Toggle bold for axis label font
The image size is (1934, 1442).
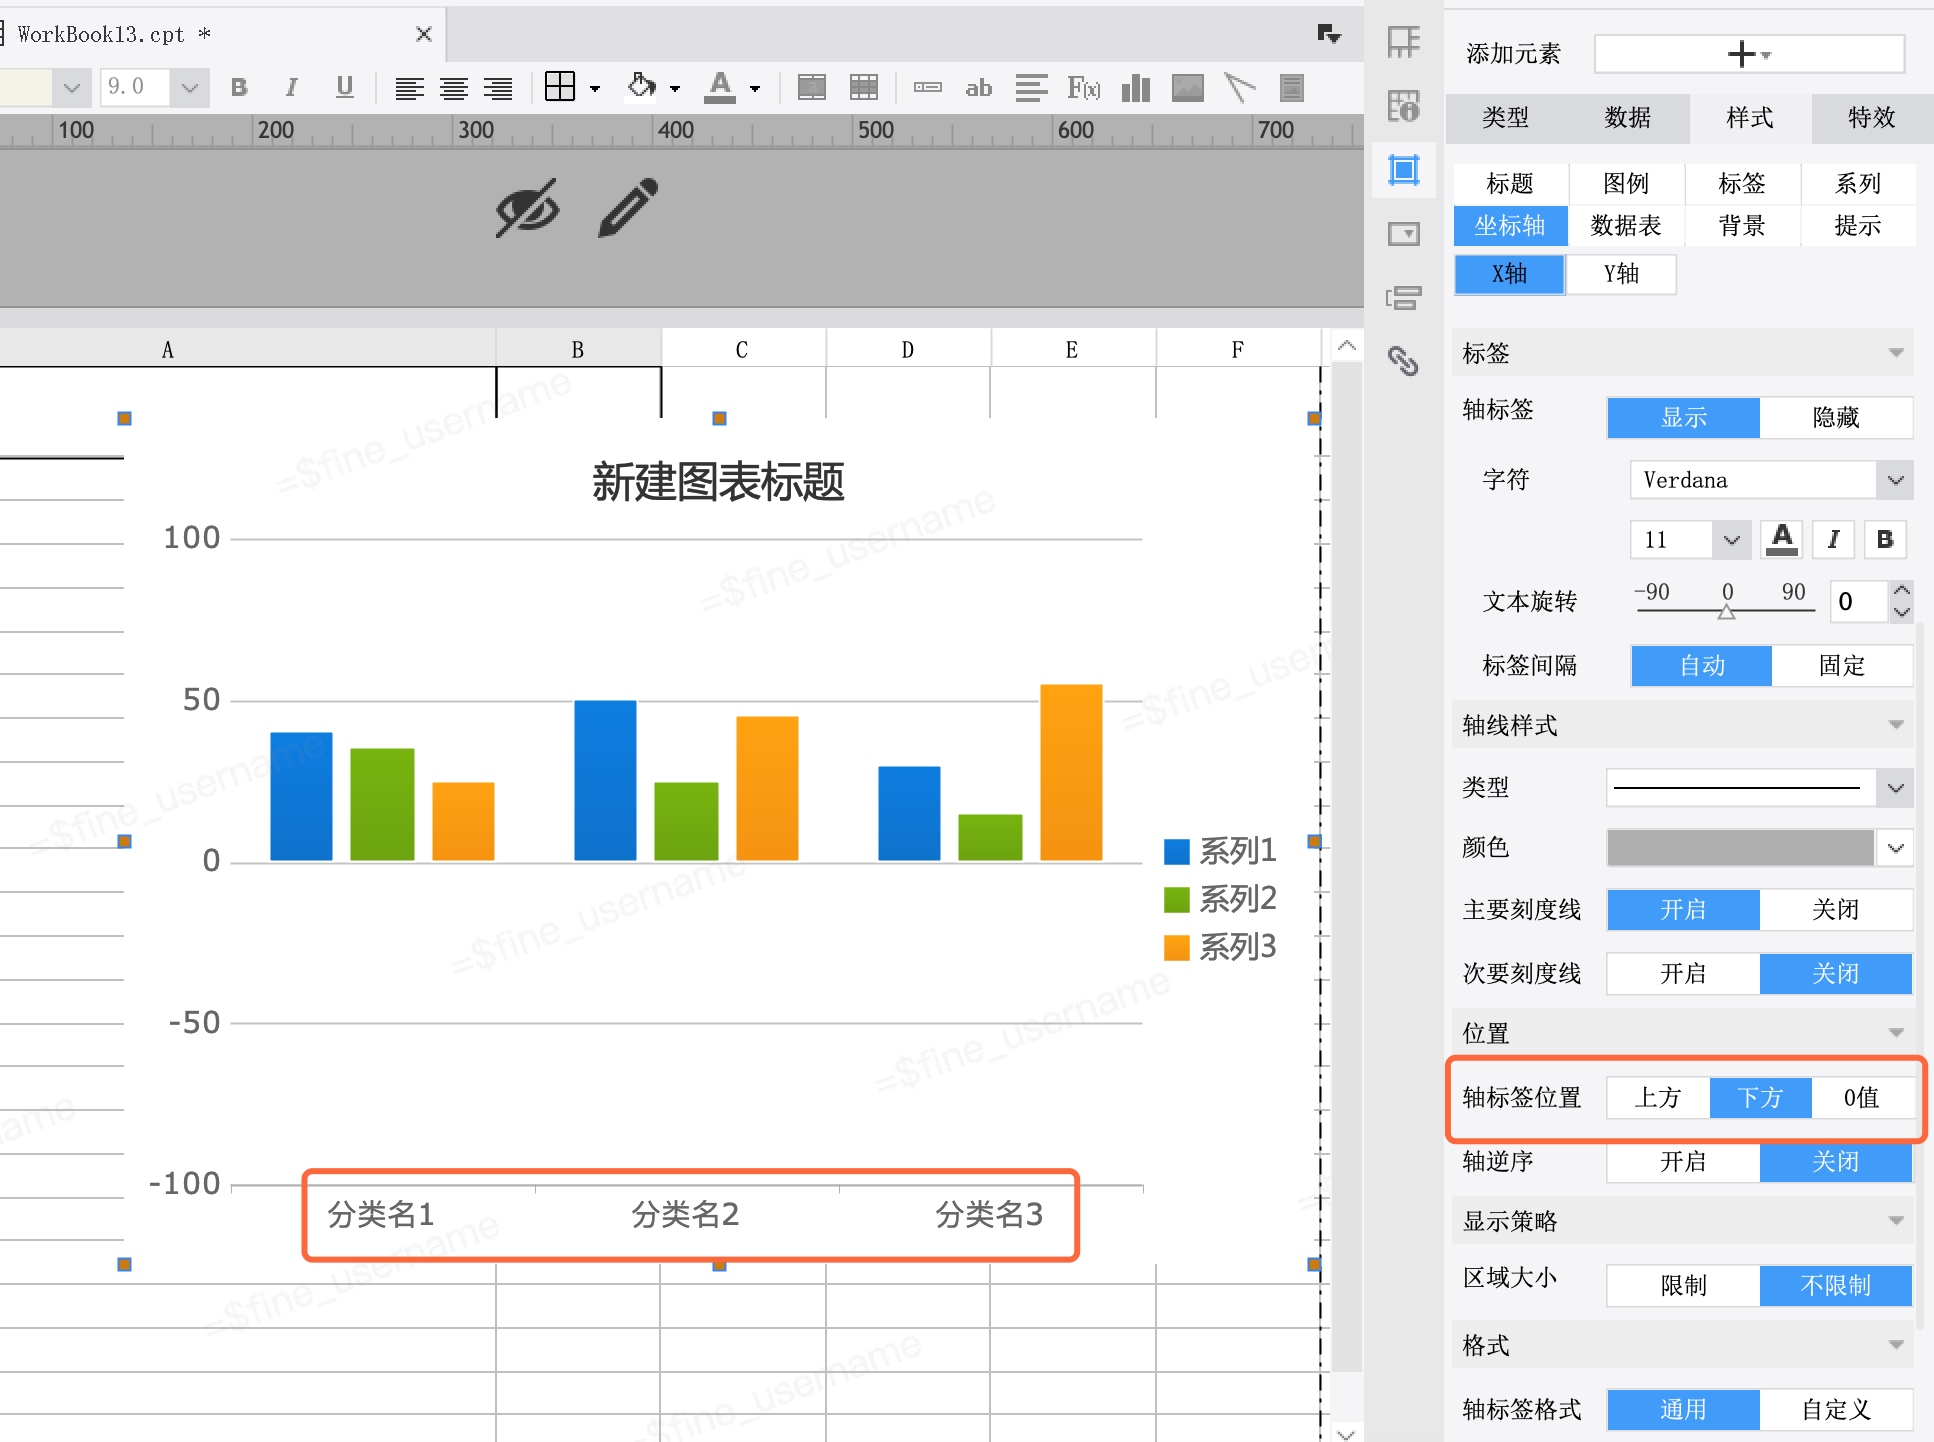[x=1885, y=539]
